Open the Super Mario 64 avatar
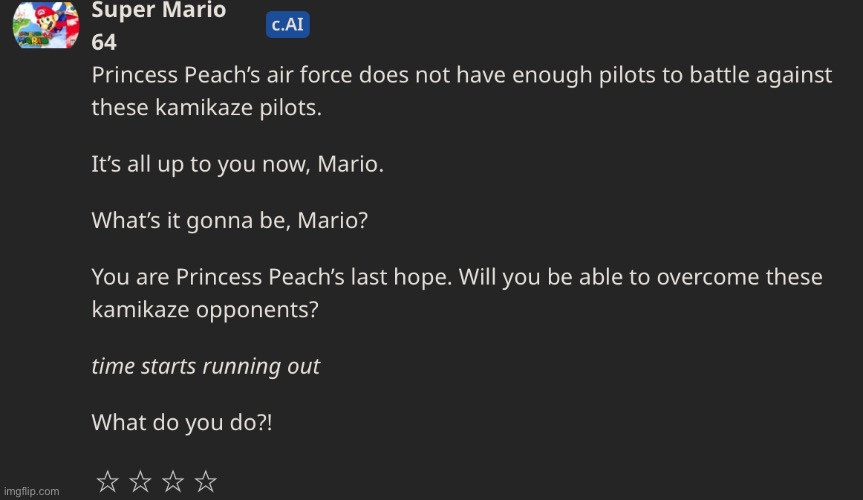Screen dimensions: 863x500 click(45, 25)
